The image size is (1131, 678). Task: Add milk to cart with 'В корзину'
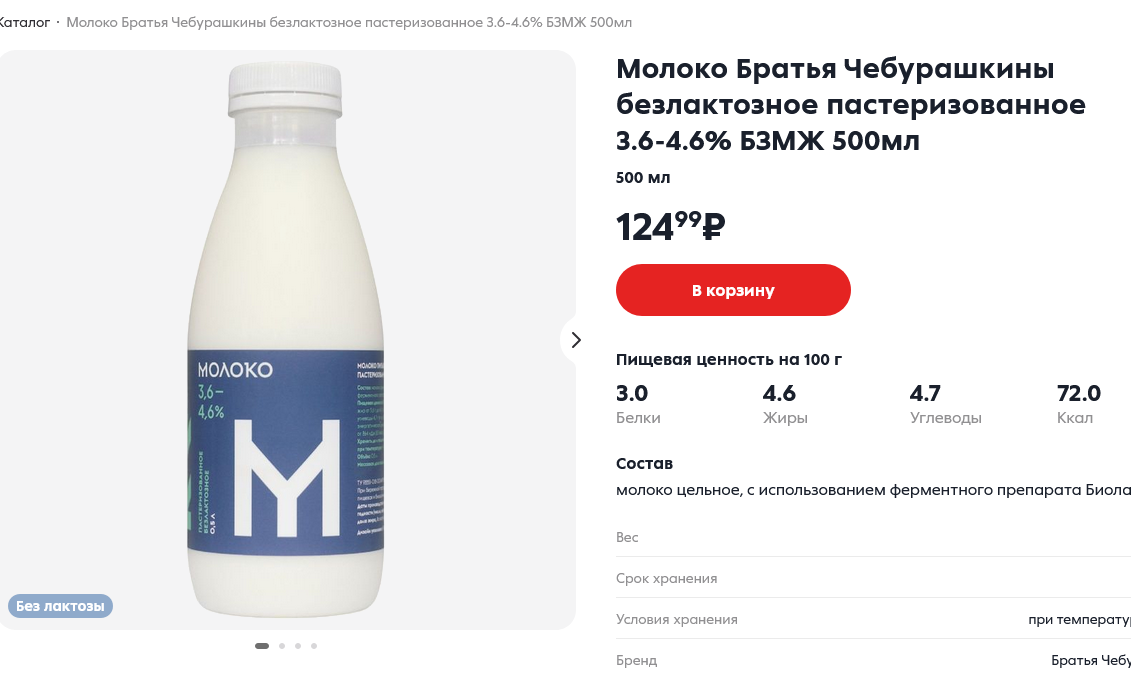tap(733, 290)
